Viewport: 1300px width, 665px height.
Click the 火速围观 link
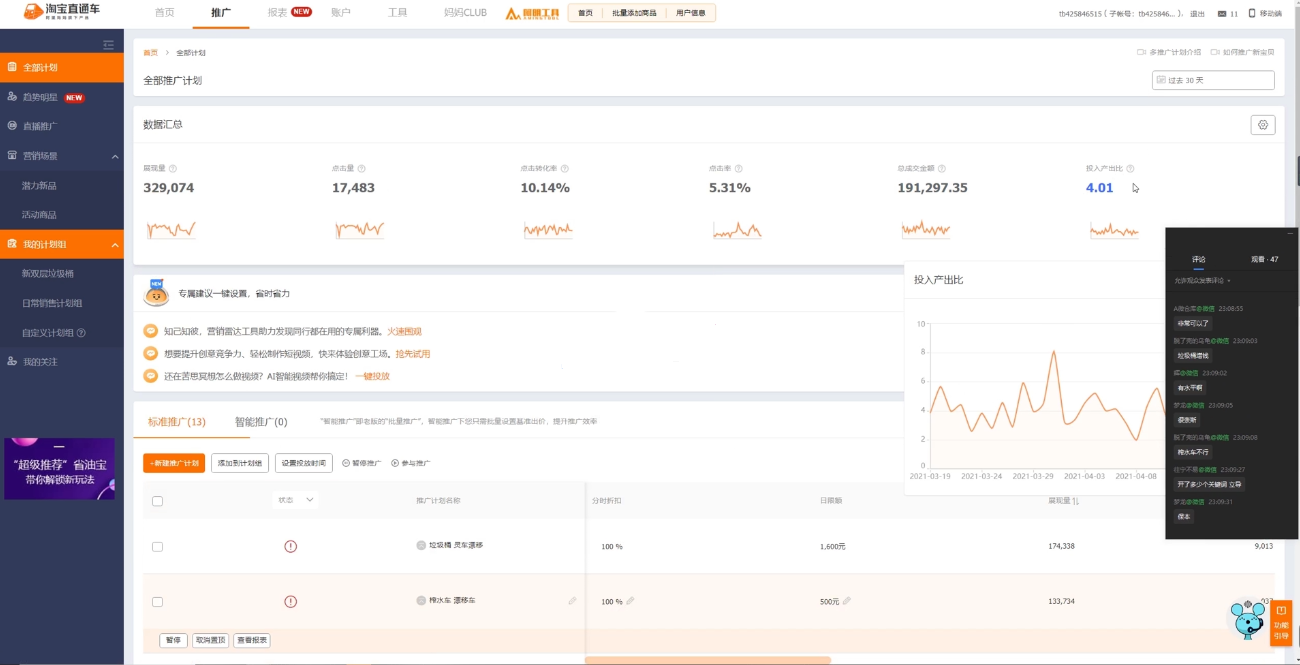[404, 331]
